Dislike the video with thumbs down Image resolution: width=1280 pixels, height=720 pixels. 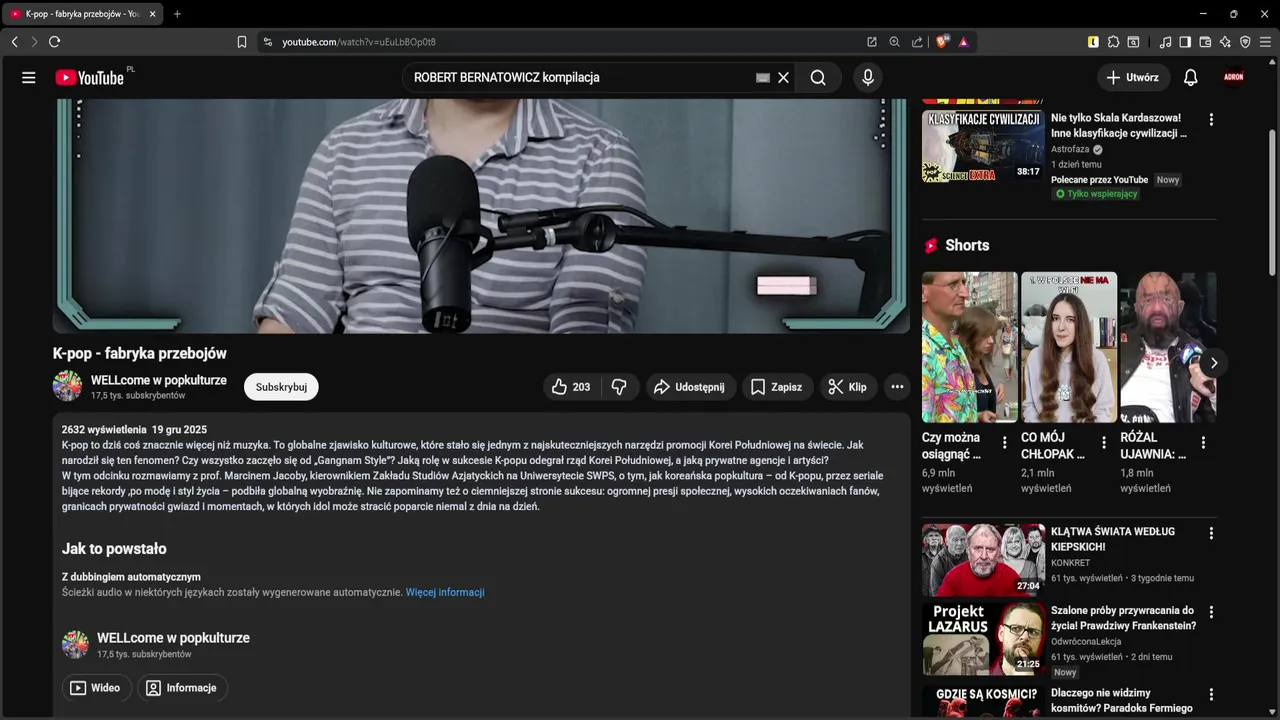click(620, 387)
